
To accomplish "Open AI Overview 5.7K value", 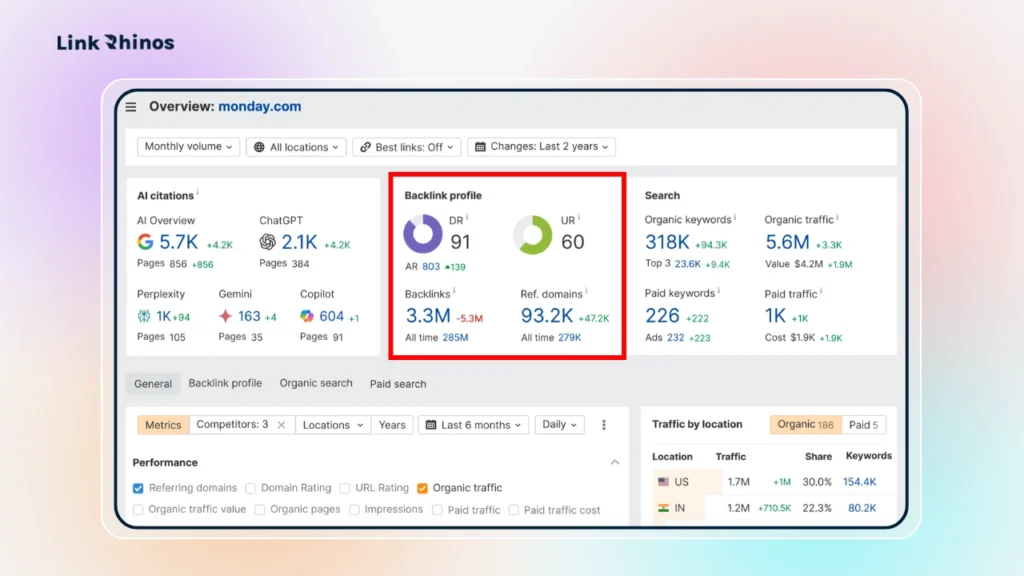I will pos(178,242).
